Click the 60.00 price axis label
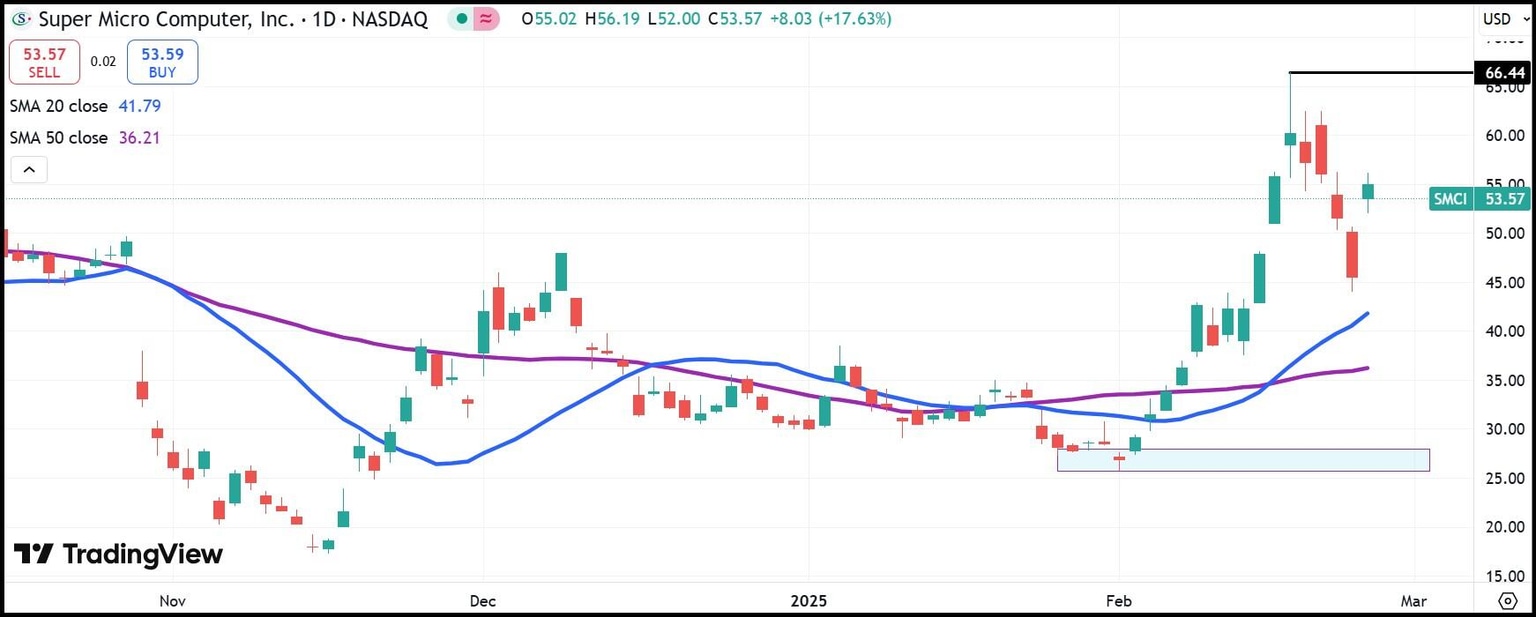This screenshot has width=1536, height=617. tap(1503, 136)
